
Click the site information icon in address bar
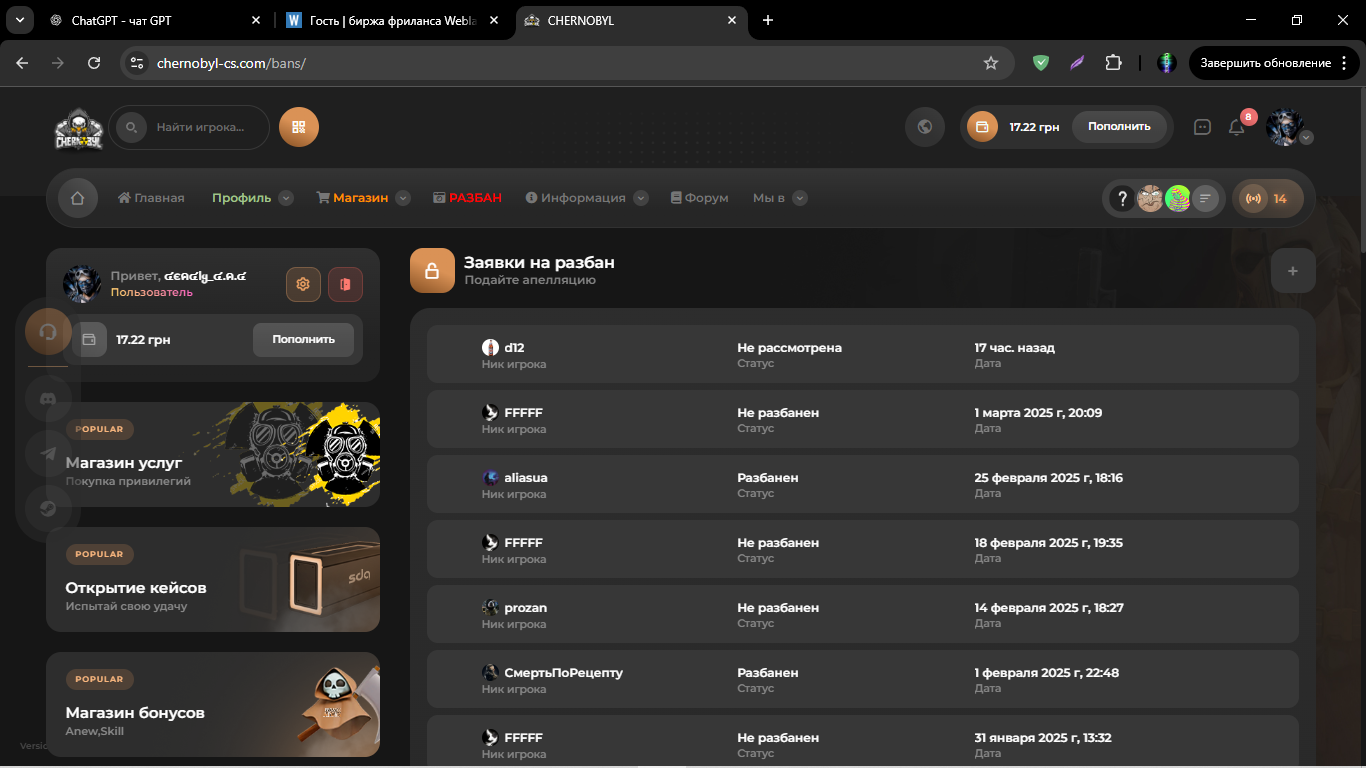pos(138,63)
